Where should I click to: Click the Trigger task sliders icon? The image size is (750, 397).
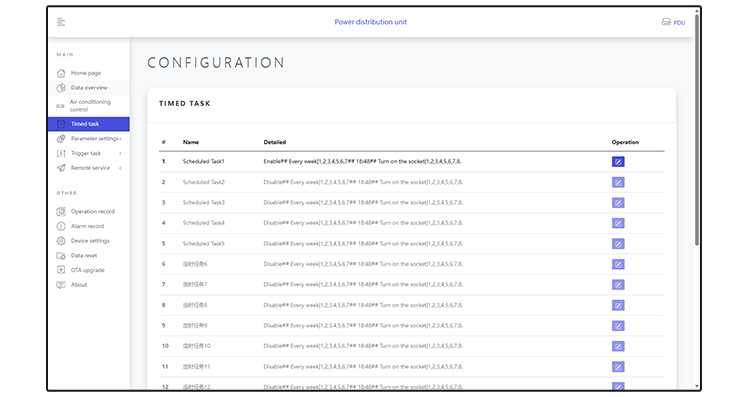[x=61, y=154]
